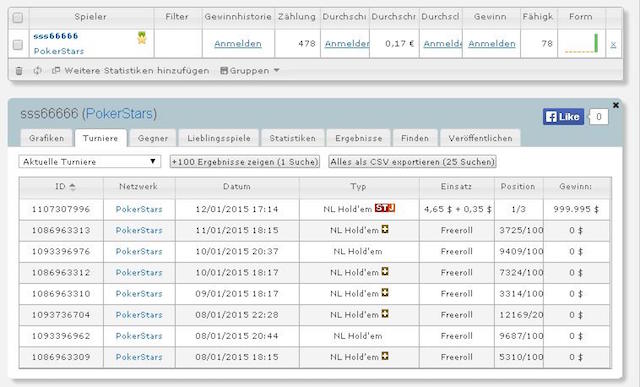The image size is (640, 387).
Task: Click the STJ badge in first row
Action: (385, 208)
